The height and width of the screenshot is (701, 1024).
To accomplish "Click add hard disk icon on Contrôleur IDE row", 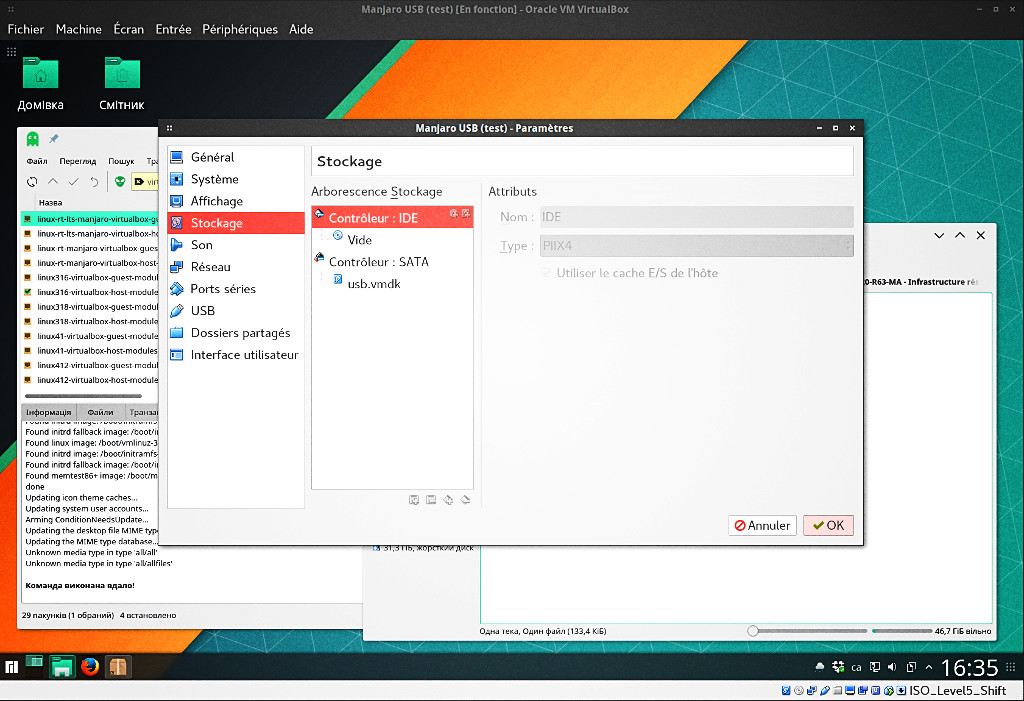I will 466,214.
